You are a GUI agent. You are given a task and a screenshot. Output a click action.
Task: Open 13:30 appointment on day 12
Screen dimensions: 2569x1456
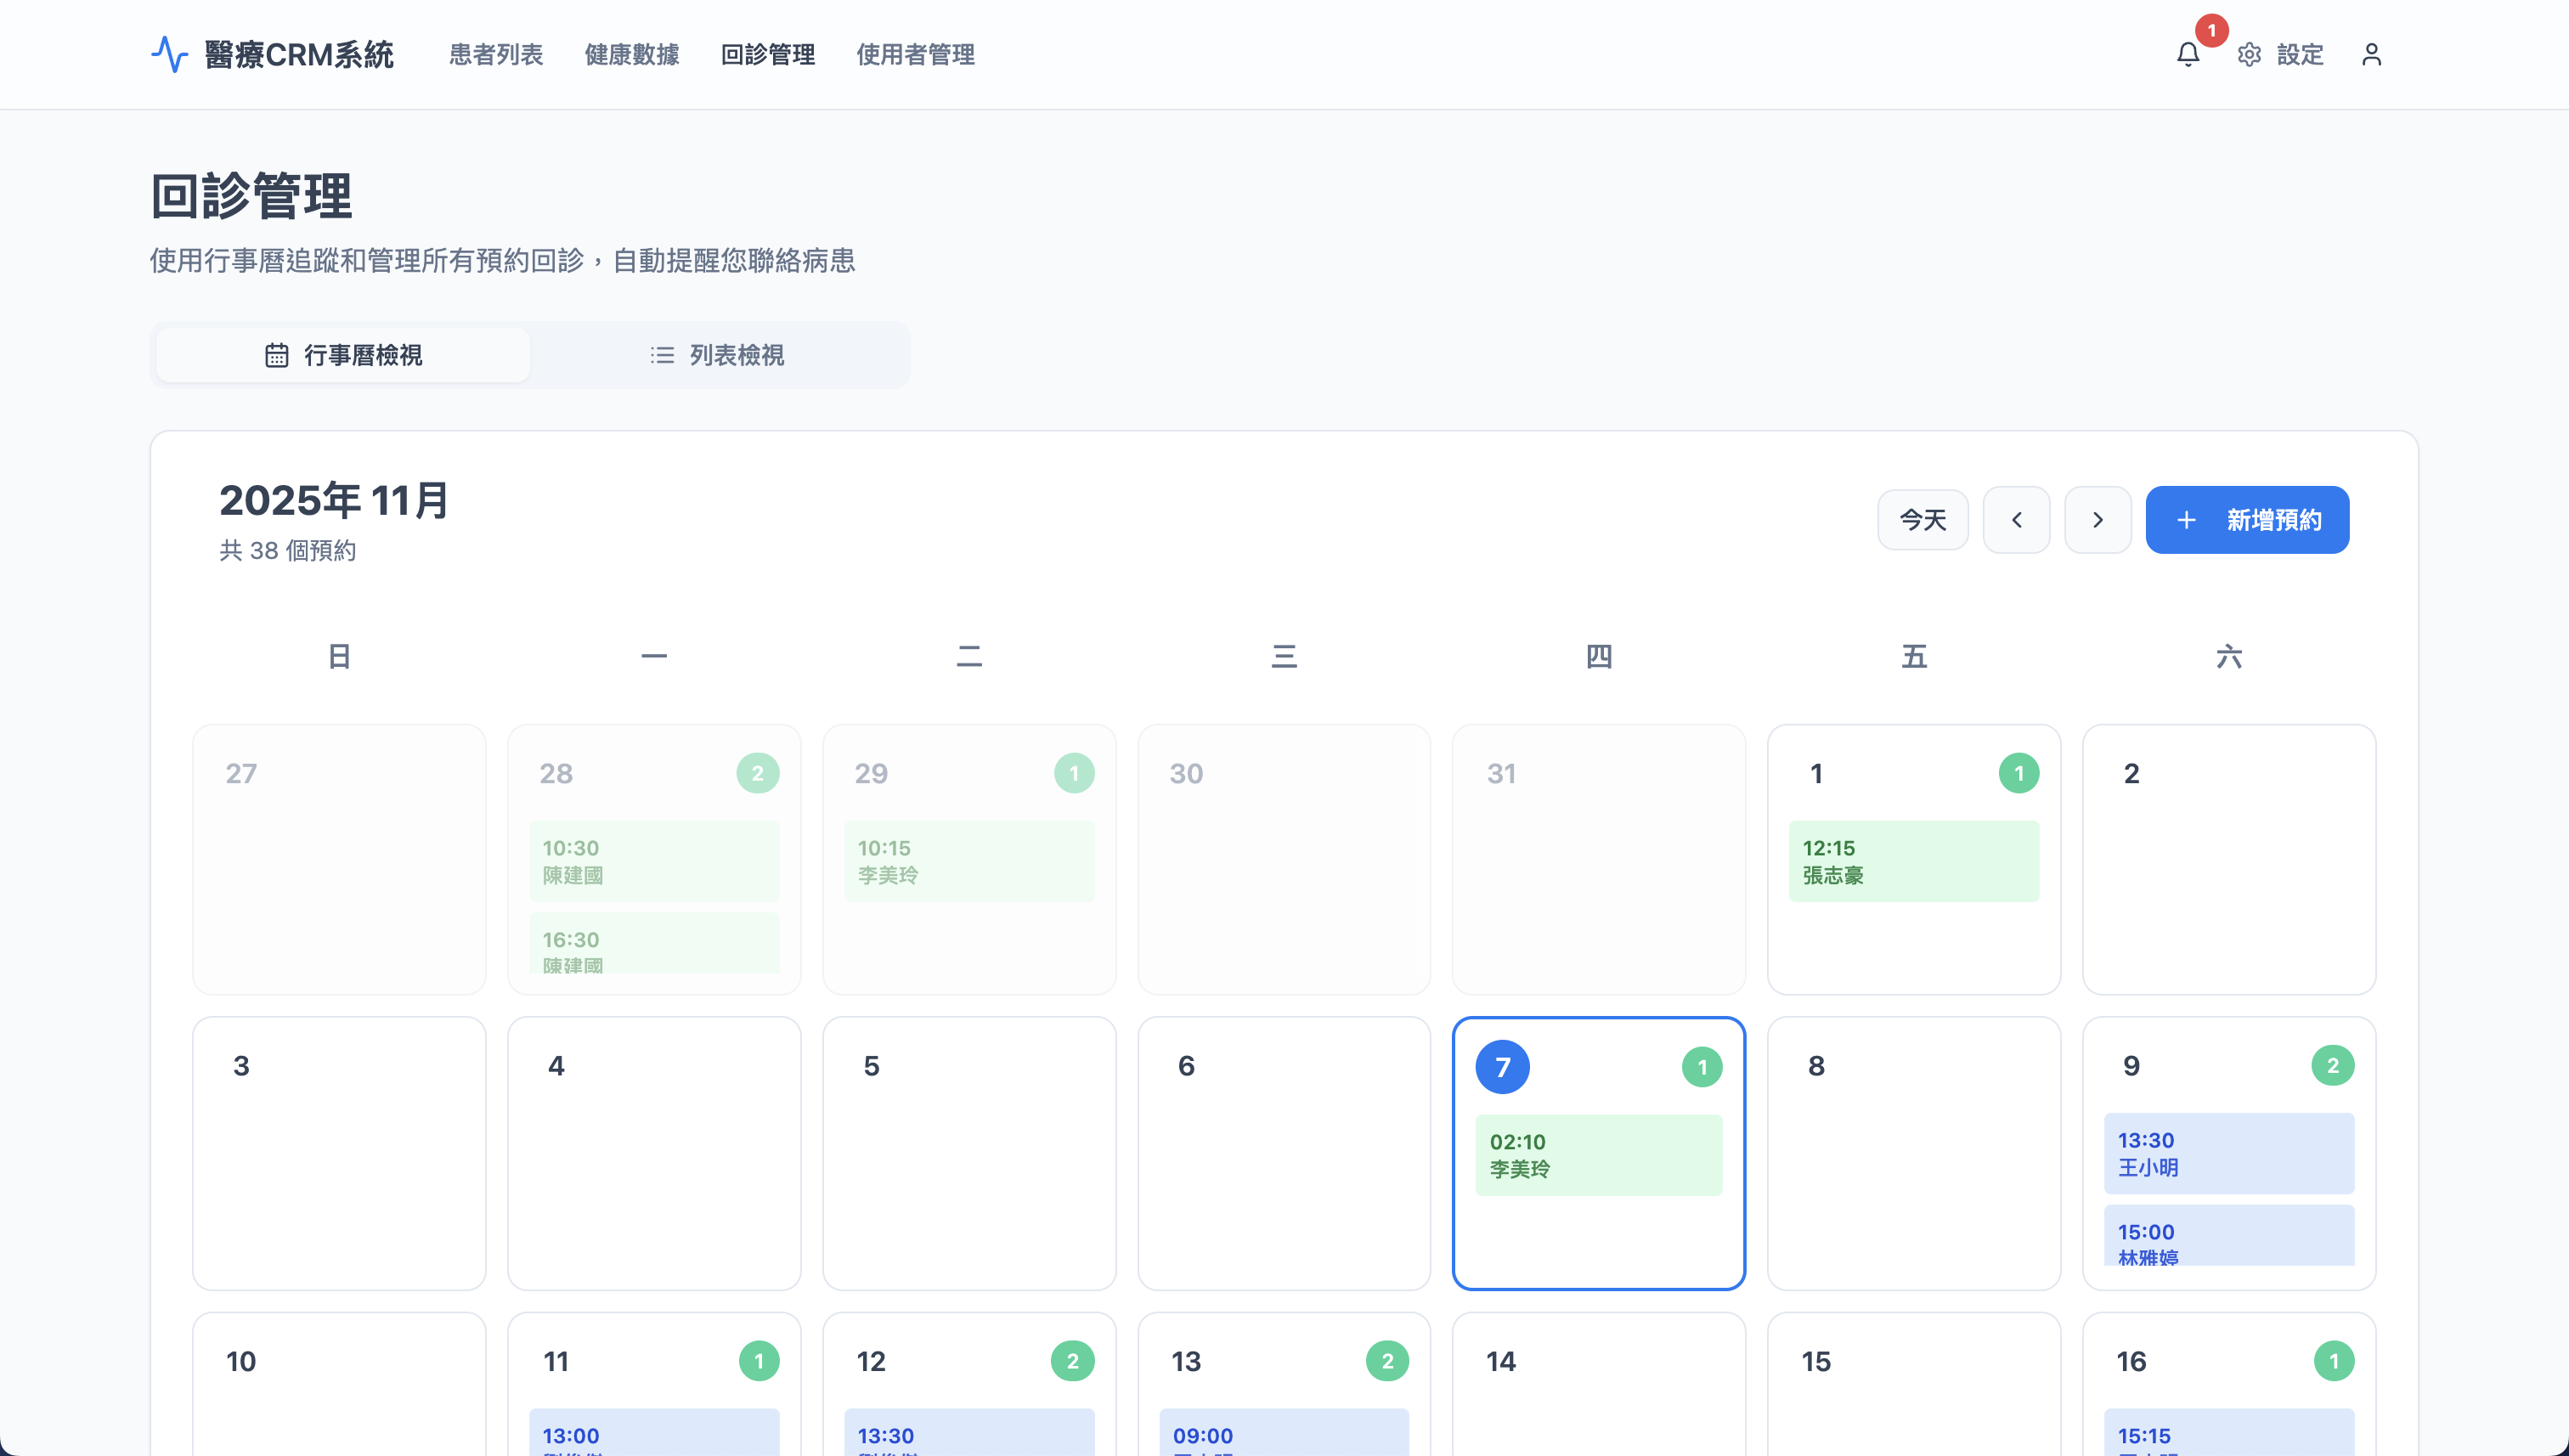[969, 1432]
